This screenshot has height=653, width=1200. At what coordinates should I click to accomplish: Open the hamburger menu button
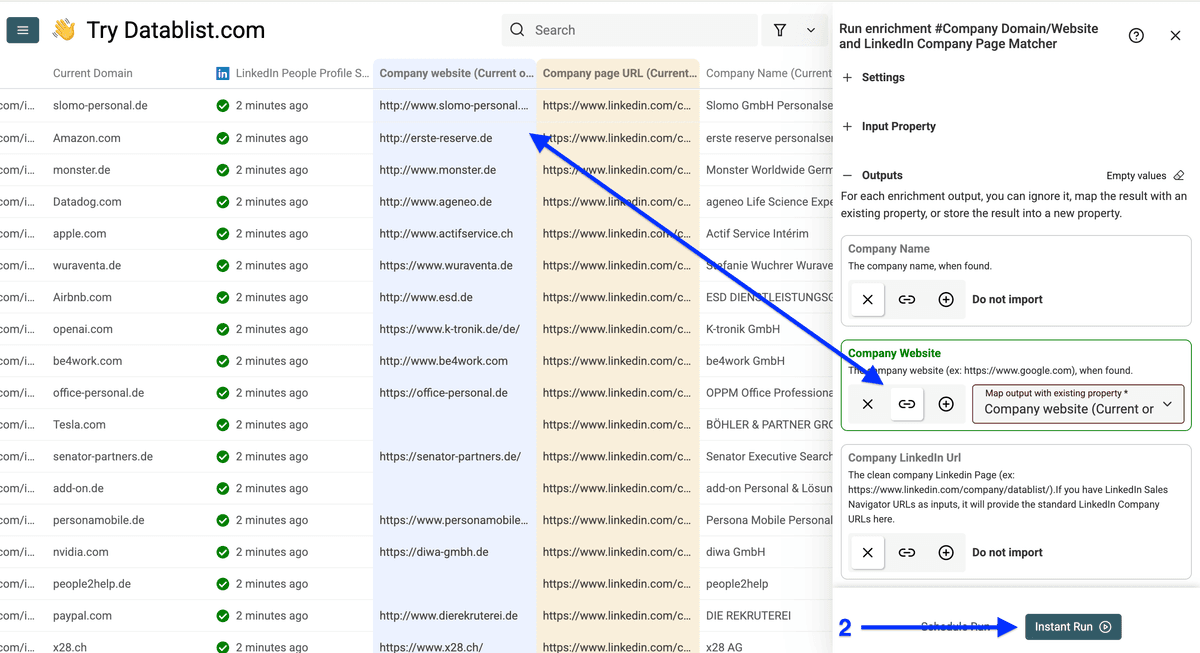[23, 30]
